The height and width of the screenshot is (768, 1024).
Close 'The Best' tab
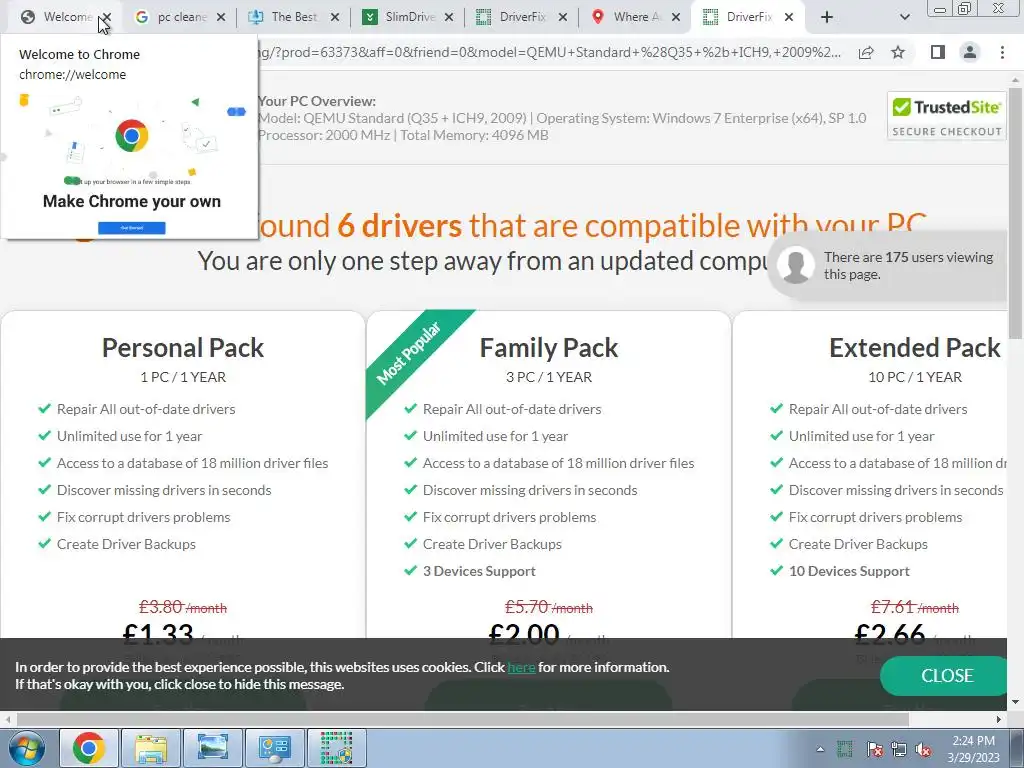click(335, 18)
